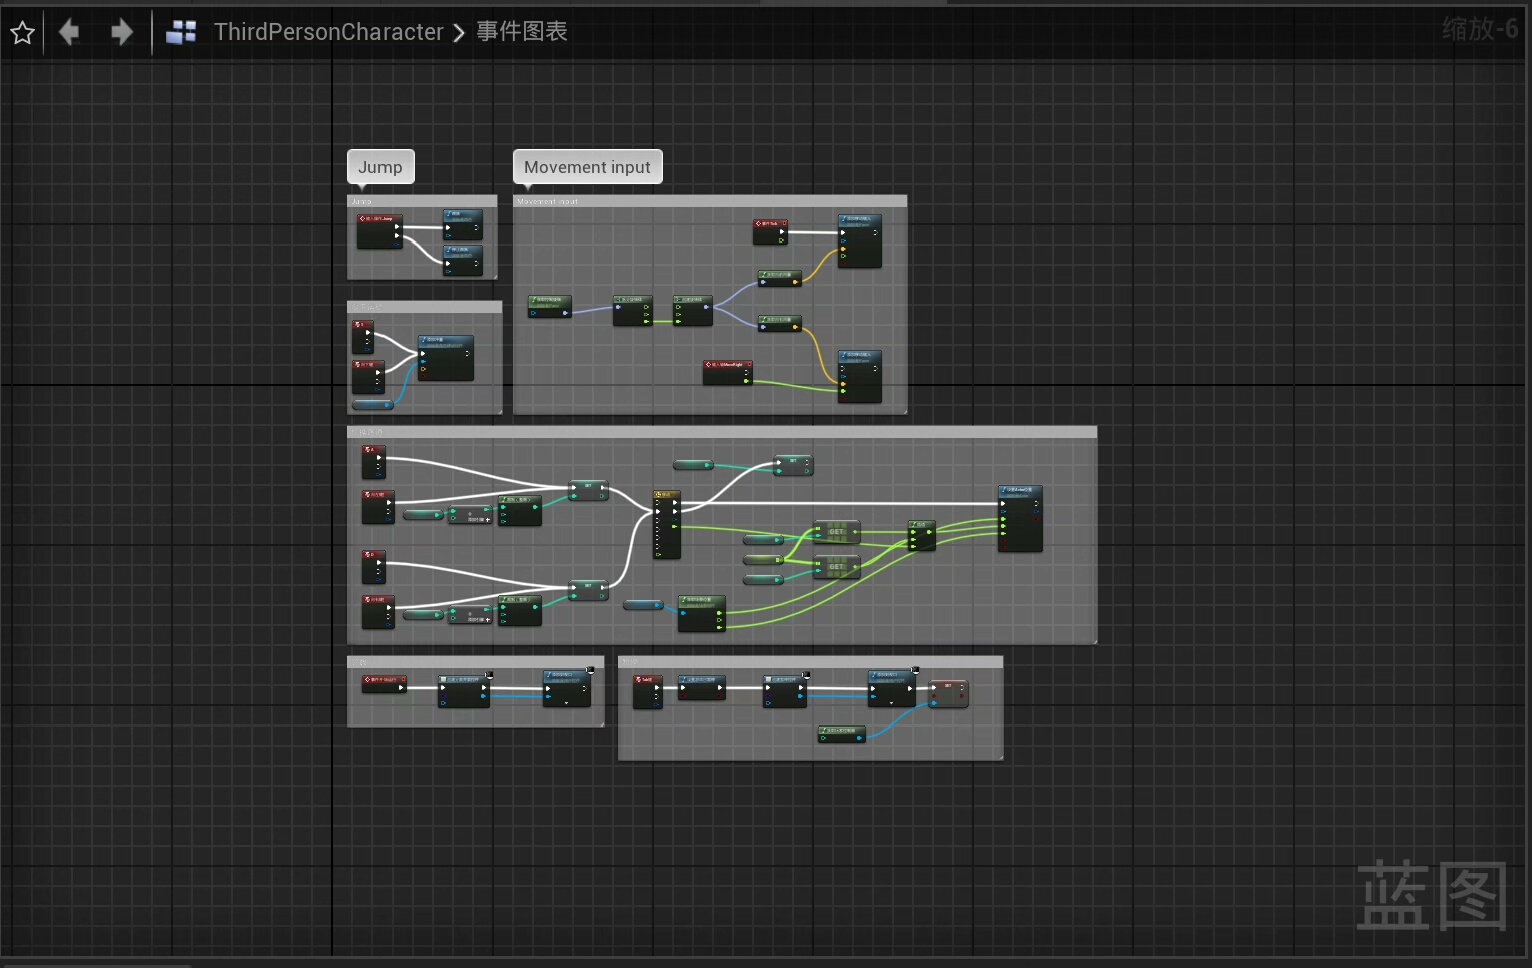Select the Jump comment box title bar
Viewport: 1532px width, 968px height.
point(421,201)
